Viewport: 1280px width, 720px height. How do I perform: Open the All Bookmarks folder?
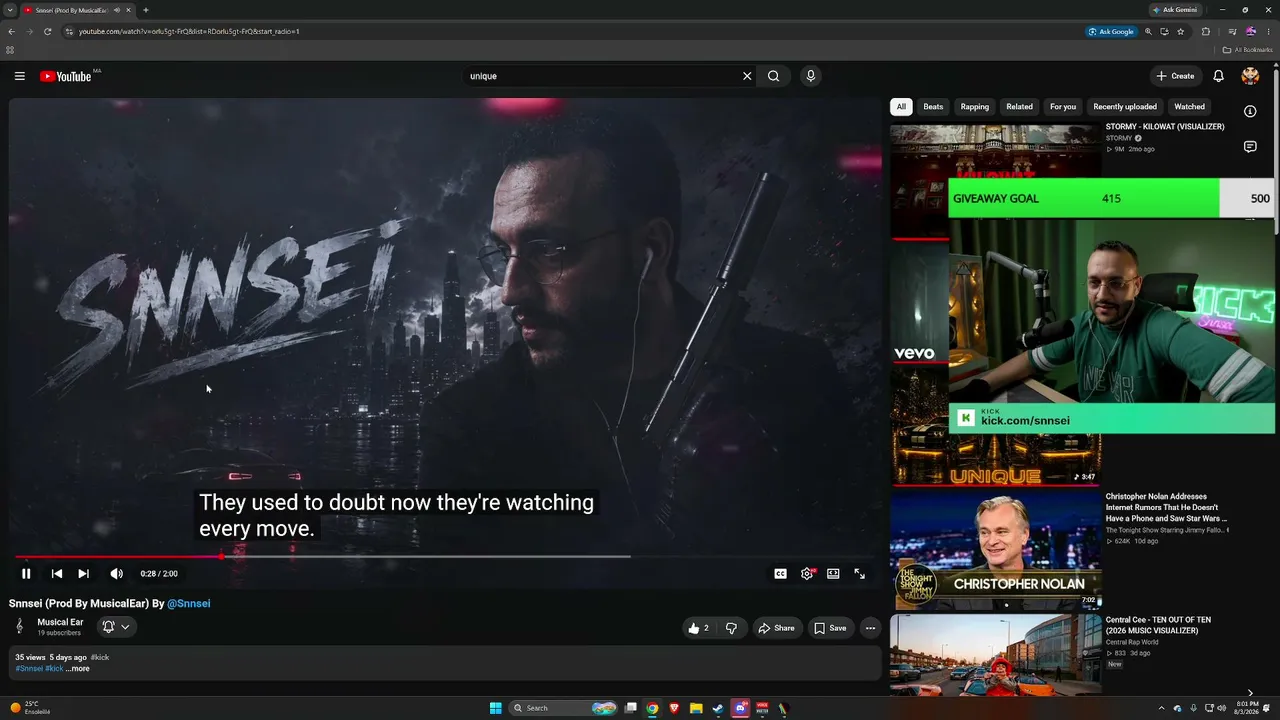pyautogui.click(x=1248, y=49)
